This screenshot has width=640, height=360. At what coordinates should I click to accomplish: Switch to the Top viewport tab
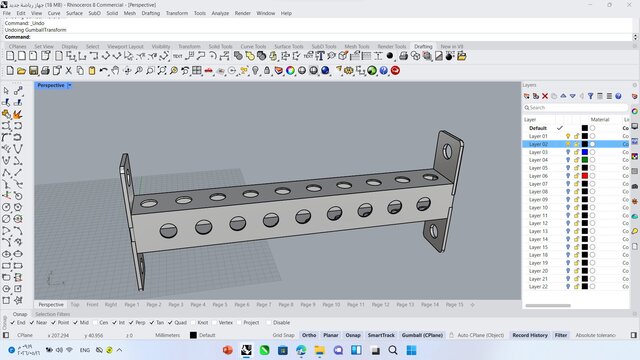click(x=75, y=304)
